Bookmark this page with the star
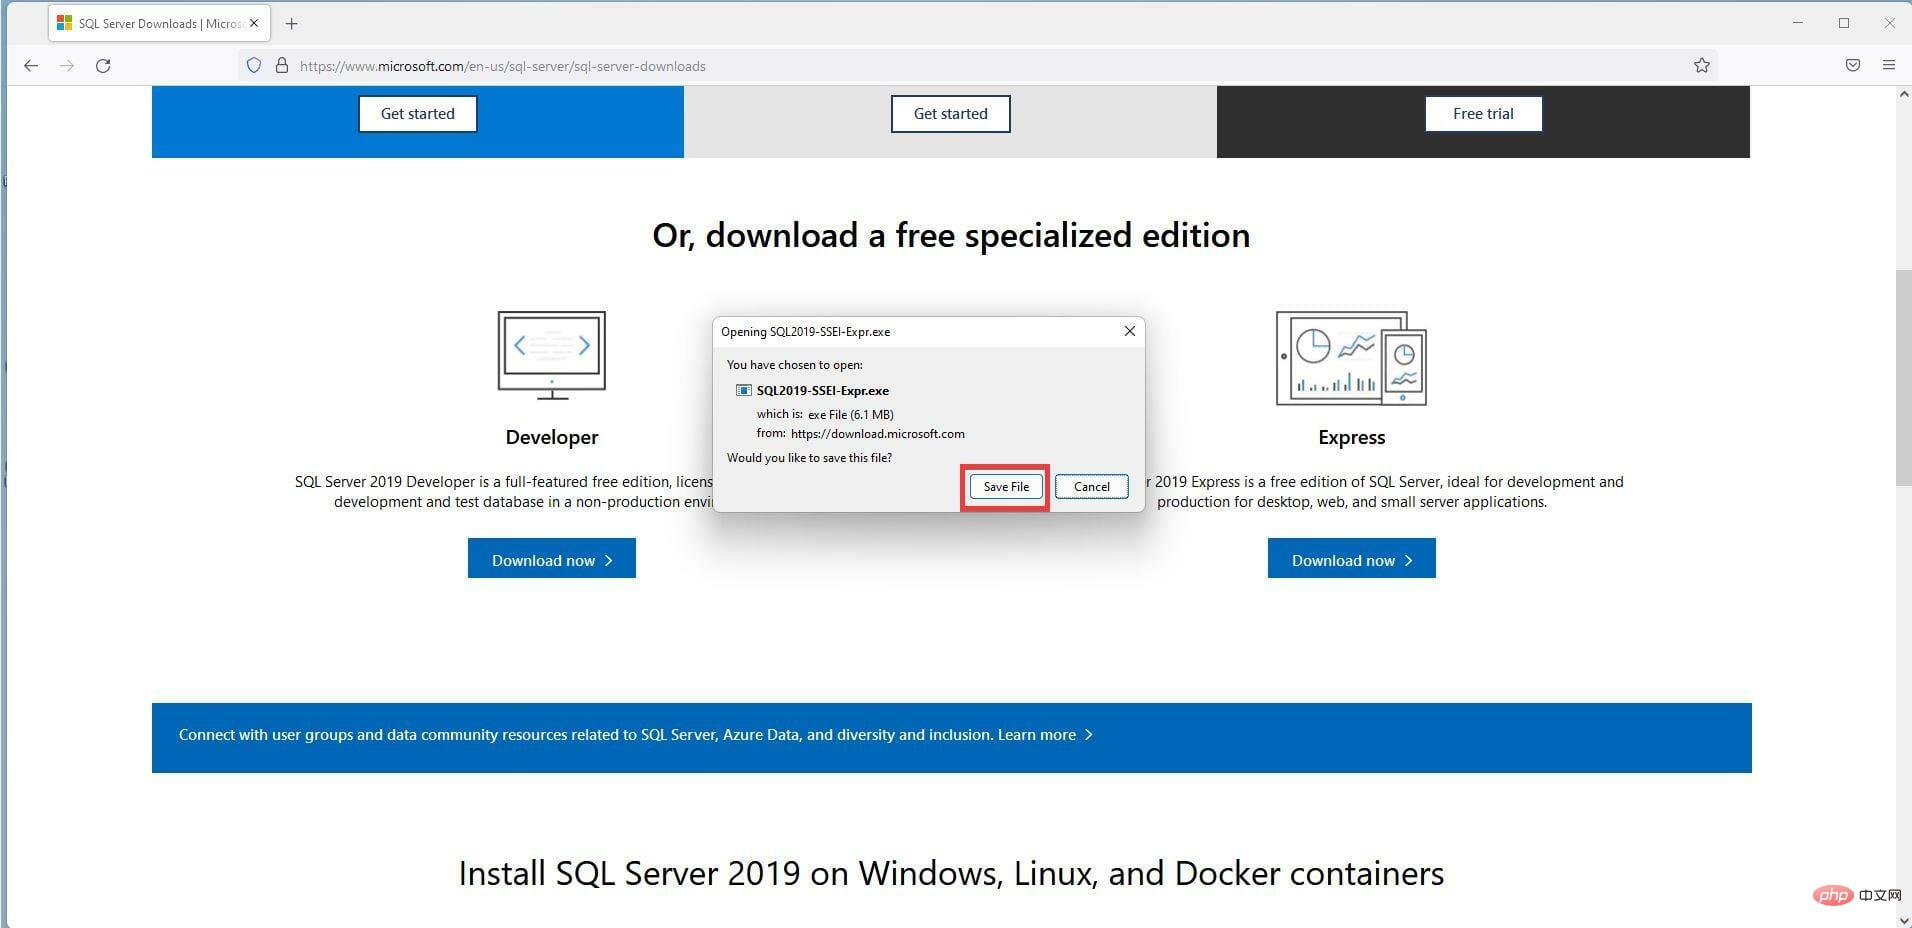The width and height of the screenshot is (1912, 928). (x=1702, y=66)
